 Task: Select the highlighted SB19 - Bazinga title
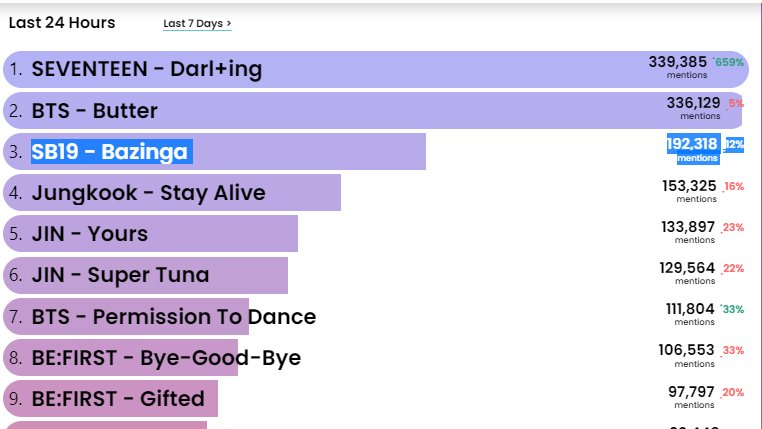coord(112,152)
